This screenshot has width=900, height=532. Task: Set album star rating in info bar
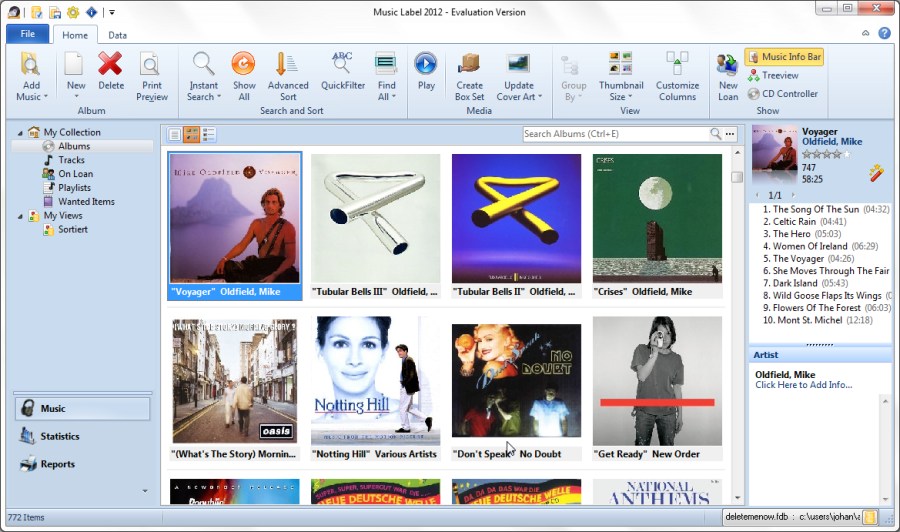point(826,154)
